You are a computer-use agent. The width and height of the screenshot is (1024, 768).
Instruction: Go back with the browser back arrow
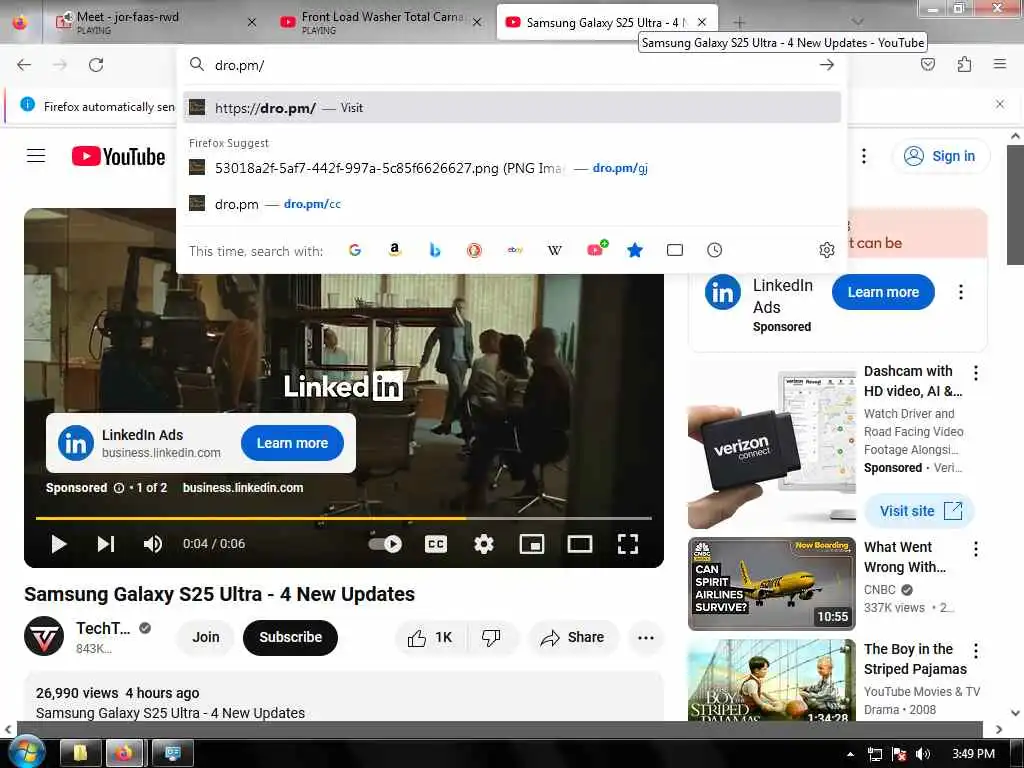pos(24,65)
